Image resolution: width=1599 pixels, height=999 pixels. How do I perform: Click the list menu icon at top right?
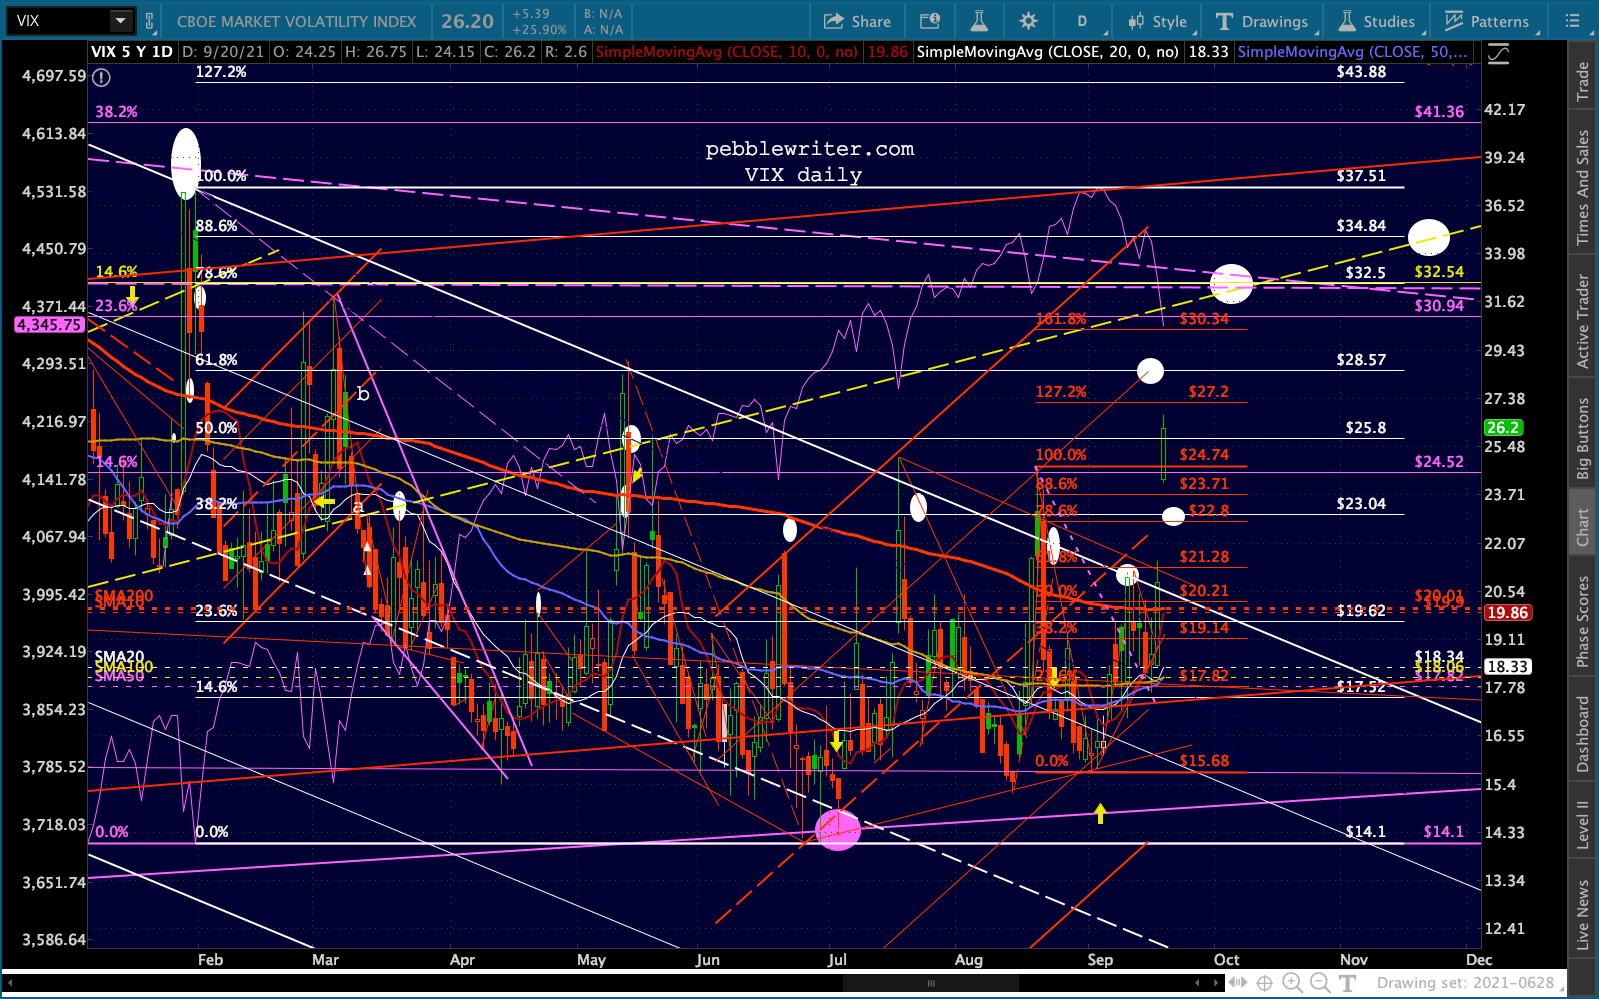(1572, 21)
